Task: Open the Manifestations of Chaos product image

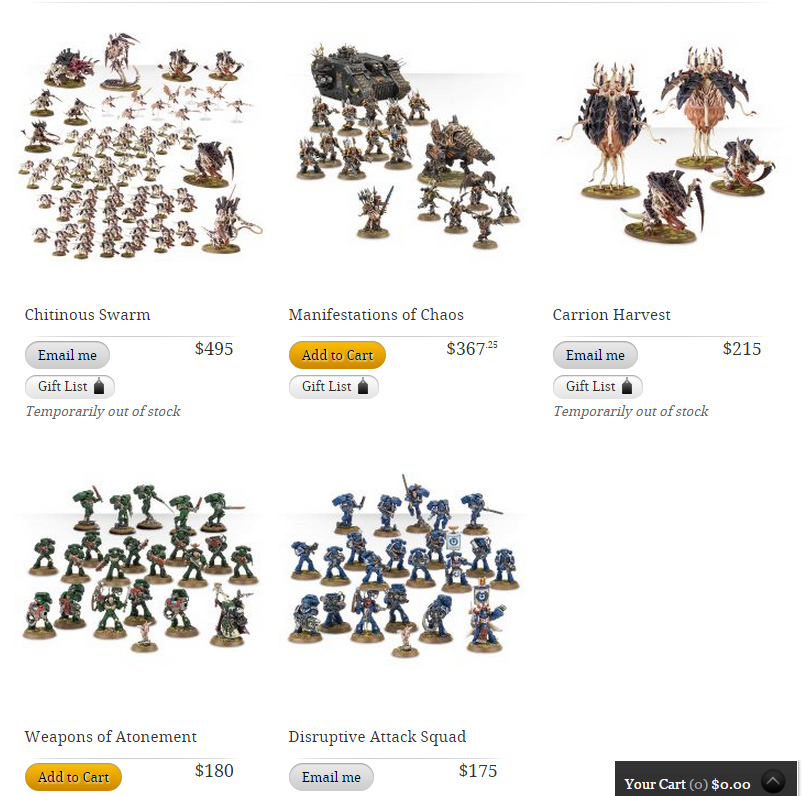Action: [x=408, y=145]
